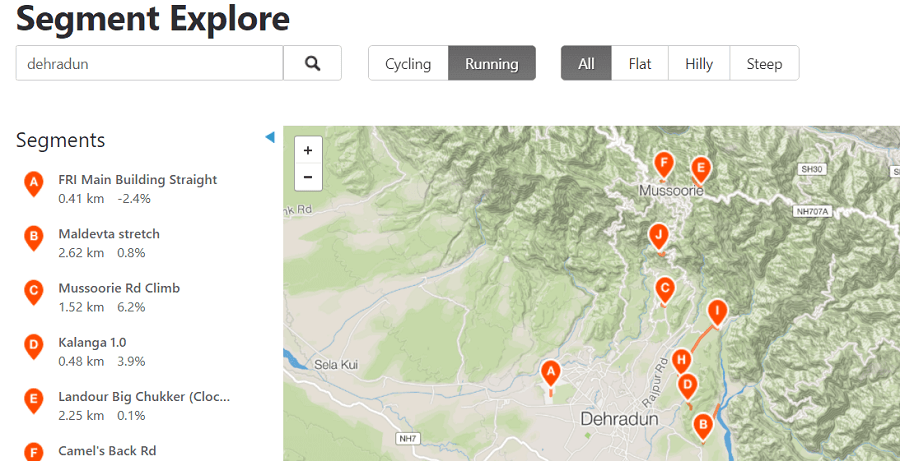Image resolution: width=900 pixels, height=461 pixels.
Task: Select map marker E near Mussoorie
Action: pos(700,169)
